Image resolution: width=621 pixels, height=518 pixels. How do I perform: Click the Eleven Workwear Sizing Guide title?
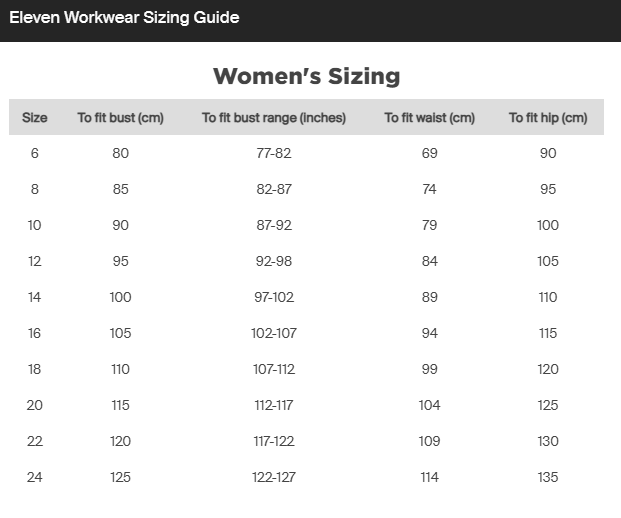124,18
